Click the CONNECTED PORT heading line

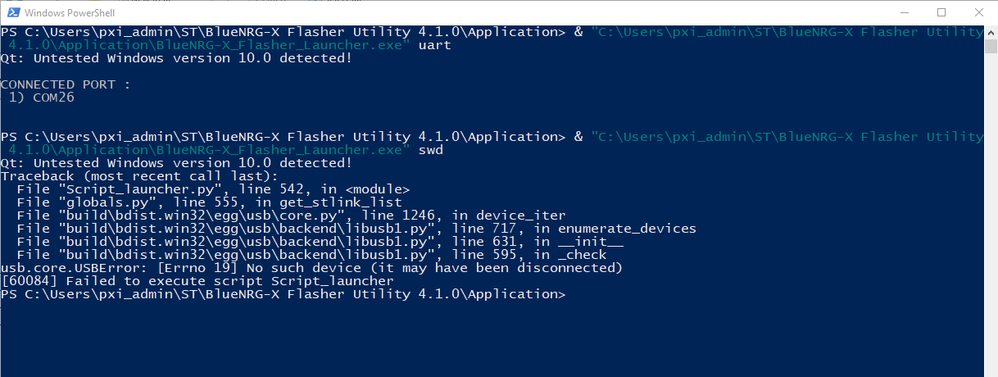(x=66, y=85)
